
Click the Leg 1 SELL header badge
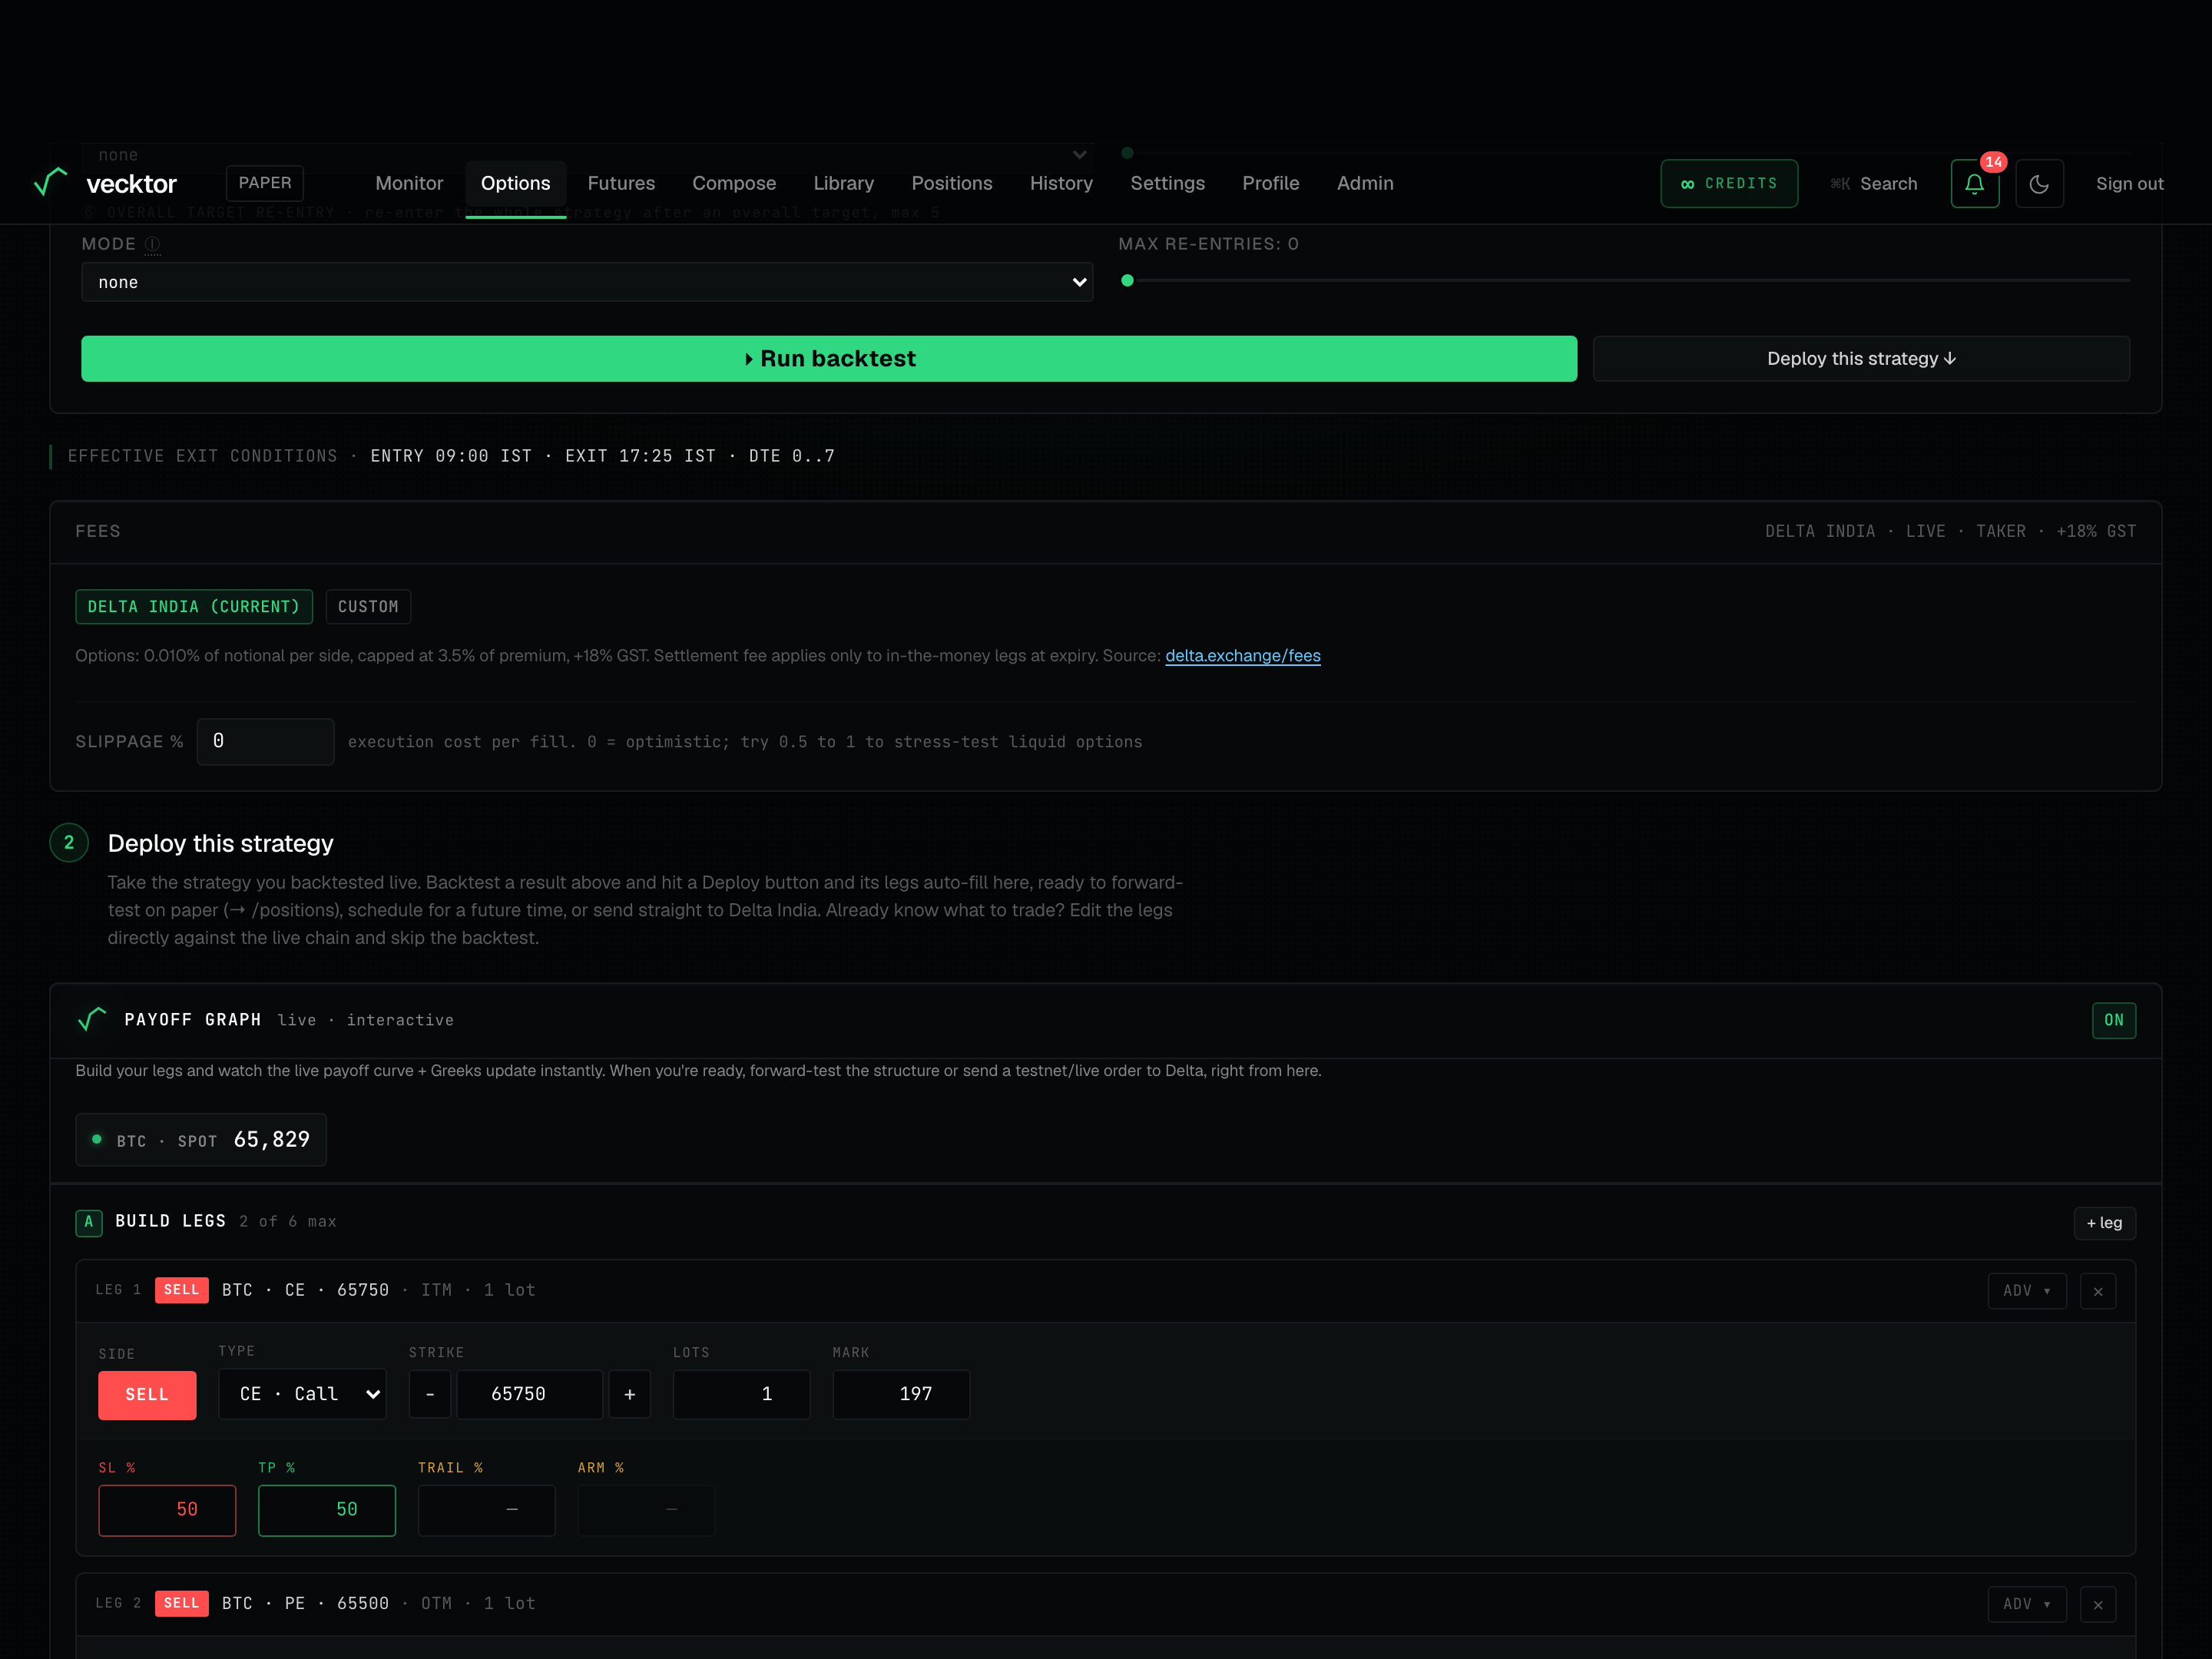[182, 1290]
